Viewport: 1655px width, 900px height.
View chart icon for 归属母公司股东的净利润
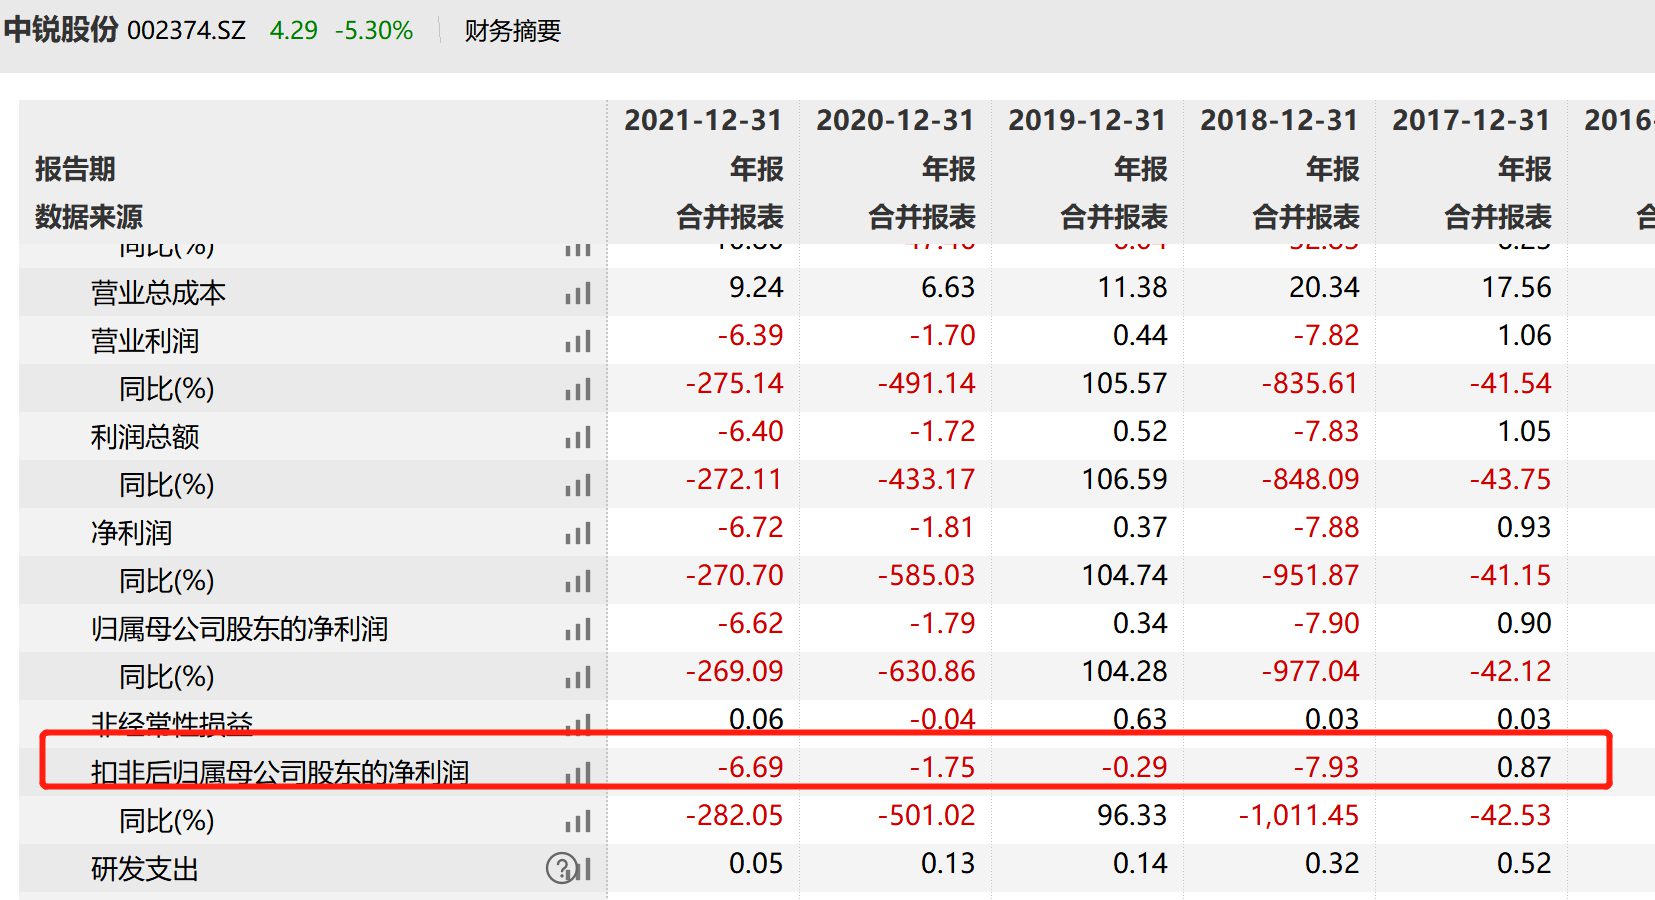[578, 630]
